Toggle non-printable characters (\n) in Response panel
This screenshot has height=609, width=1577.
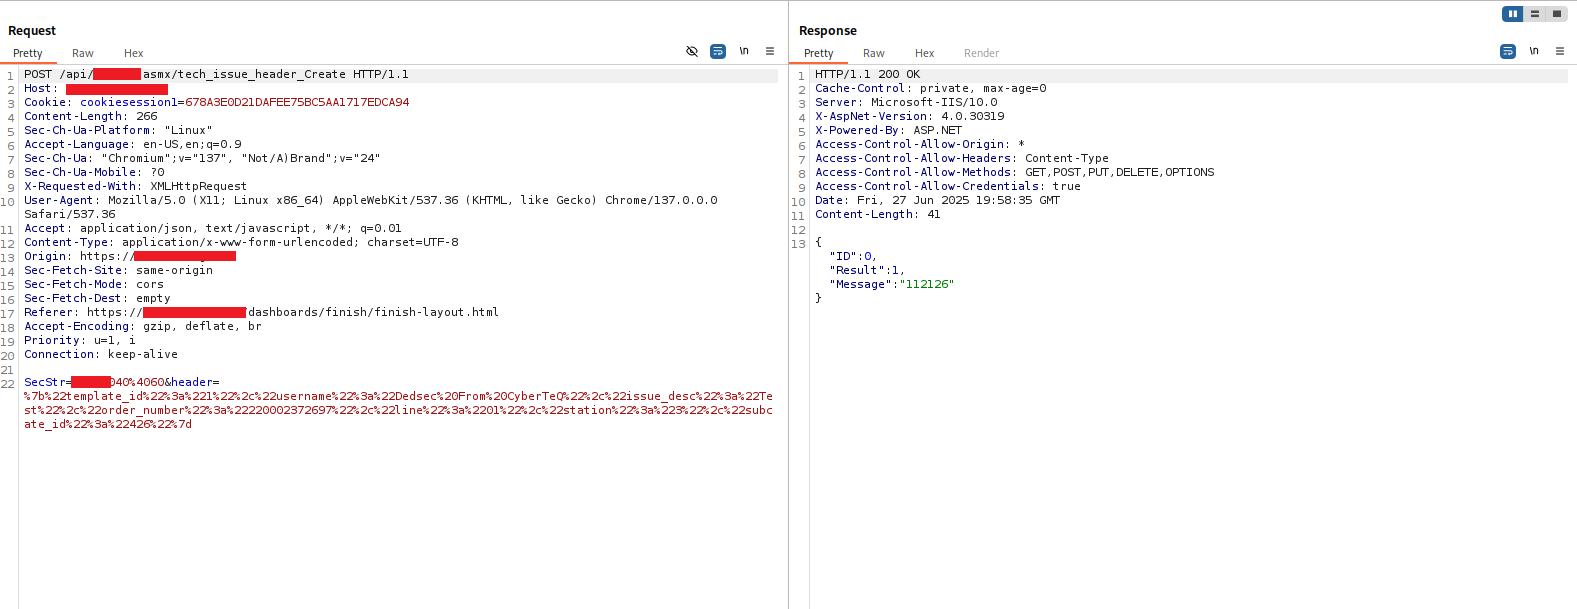[1534, 51]
